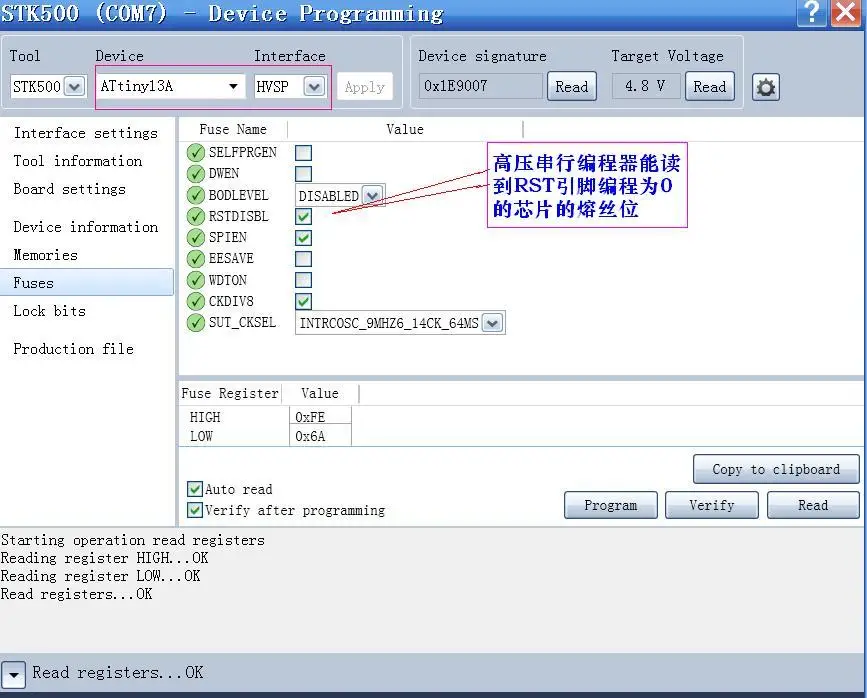
Task: Click the green check icon beside CKDIV8
Action: point(196,301)
